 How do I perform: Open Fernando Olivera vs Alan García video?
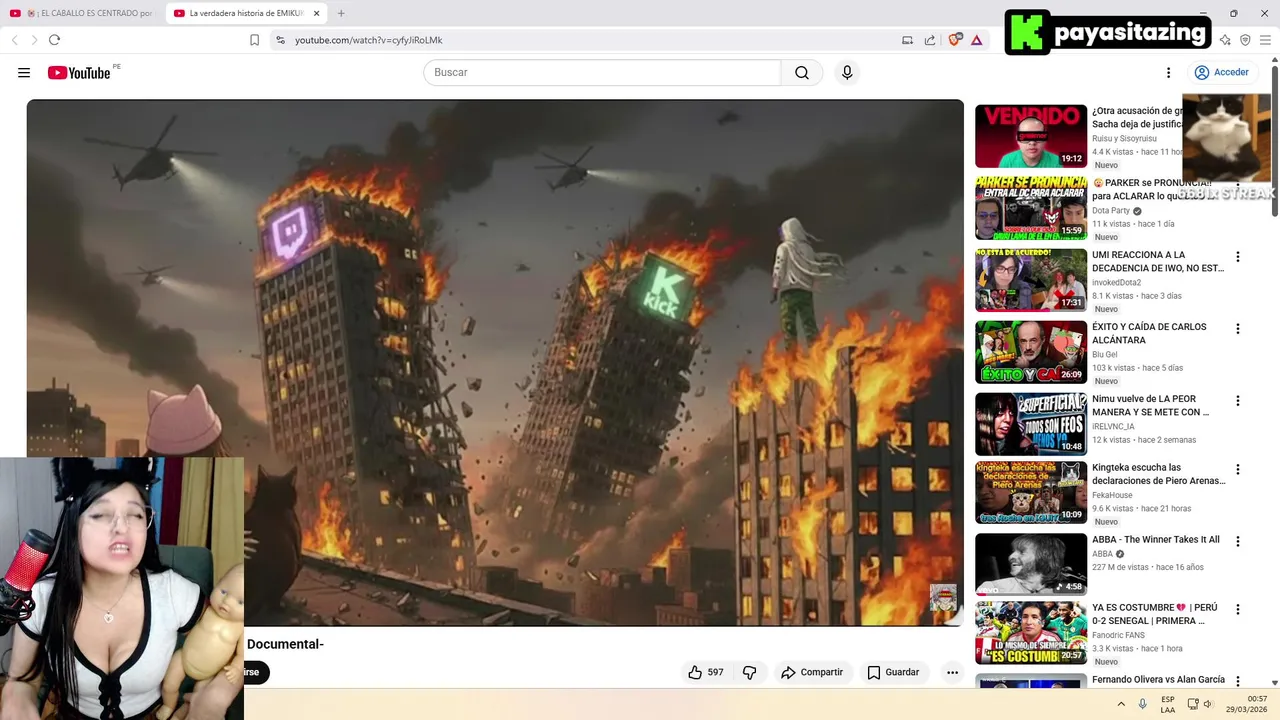(x=1158, y=680)
